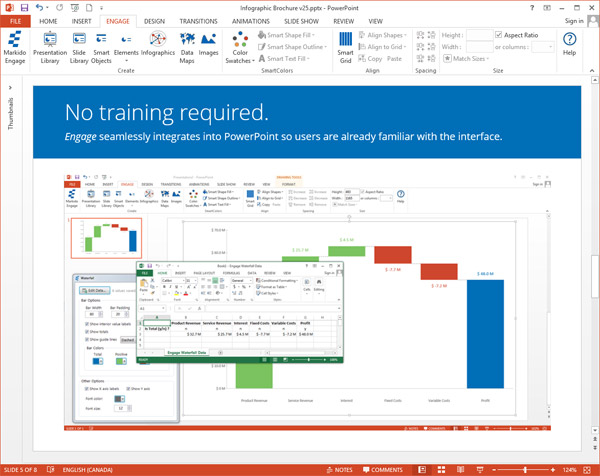Toggle the COMMENTS pane

(383, 469)
